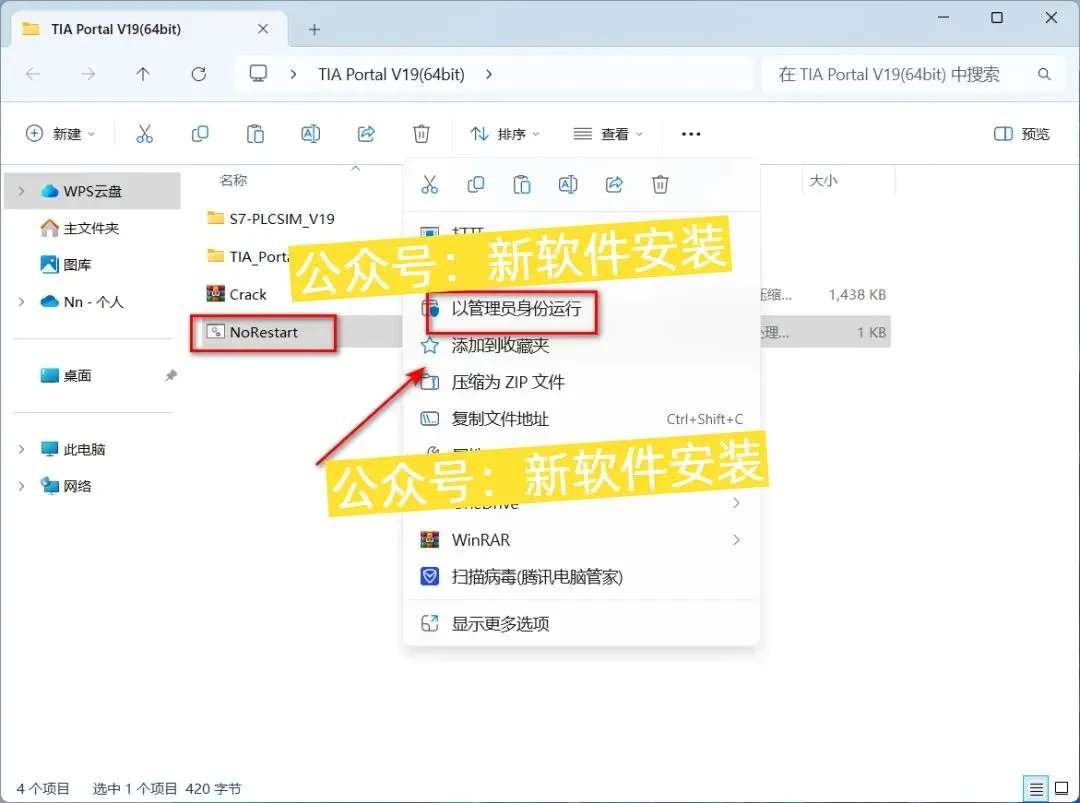
Task: Switch to large icons view in status bar
Action: pos(1062,788)
